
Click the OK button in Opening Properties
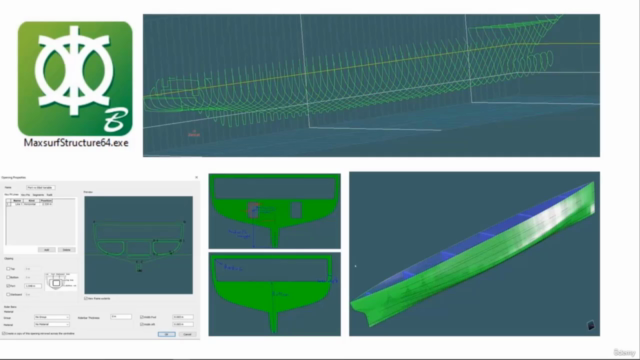tap(167, 334)
